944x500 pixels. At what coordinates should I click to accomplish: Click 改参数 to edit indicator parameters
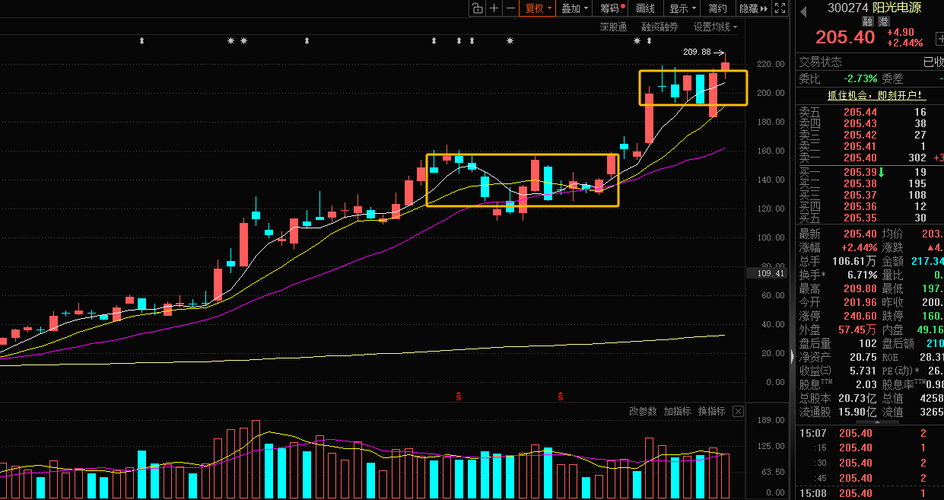[x=643, y=412]
